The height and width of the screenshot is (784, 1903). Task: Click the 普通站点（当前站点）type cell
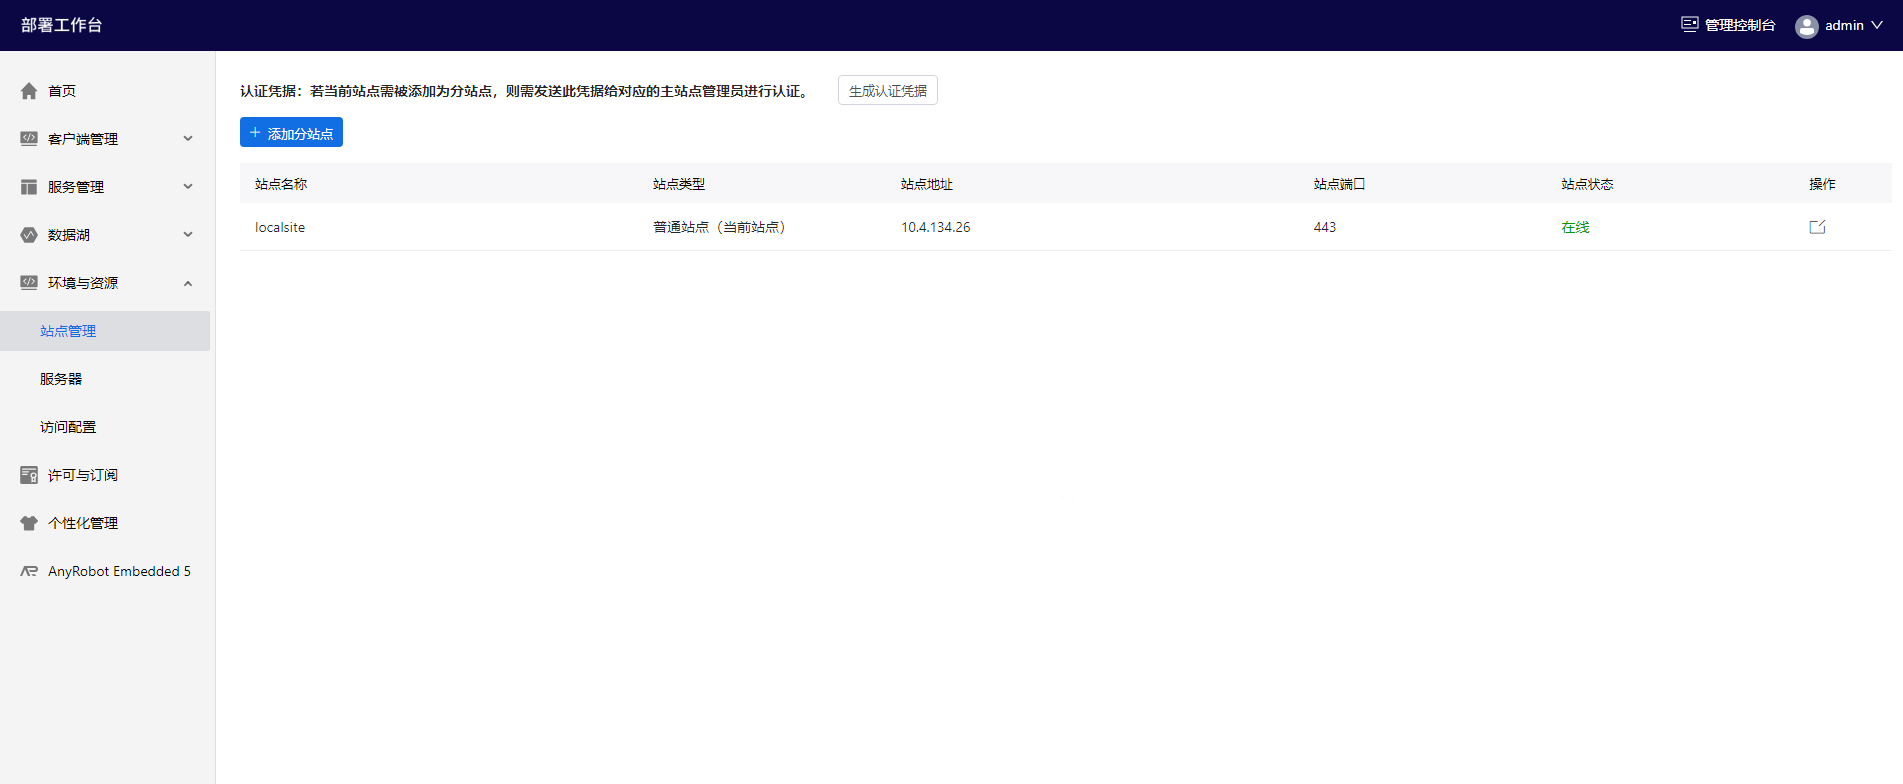pos(719,227)
